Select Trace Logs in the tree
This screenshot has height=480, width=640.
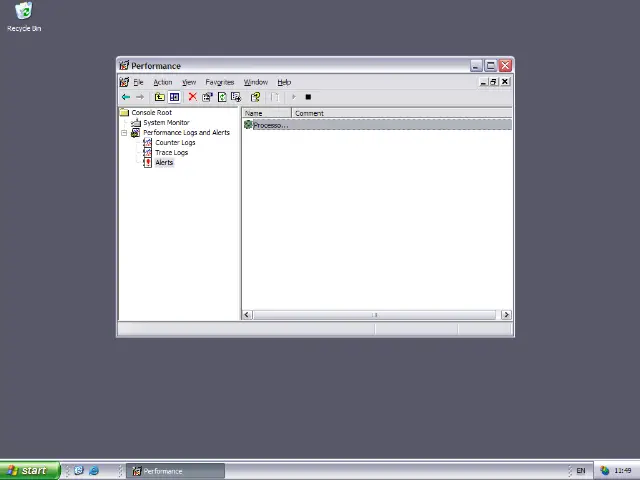tap(171, 153)
